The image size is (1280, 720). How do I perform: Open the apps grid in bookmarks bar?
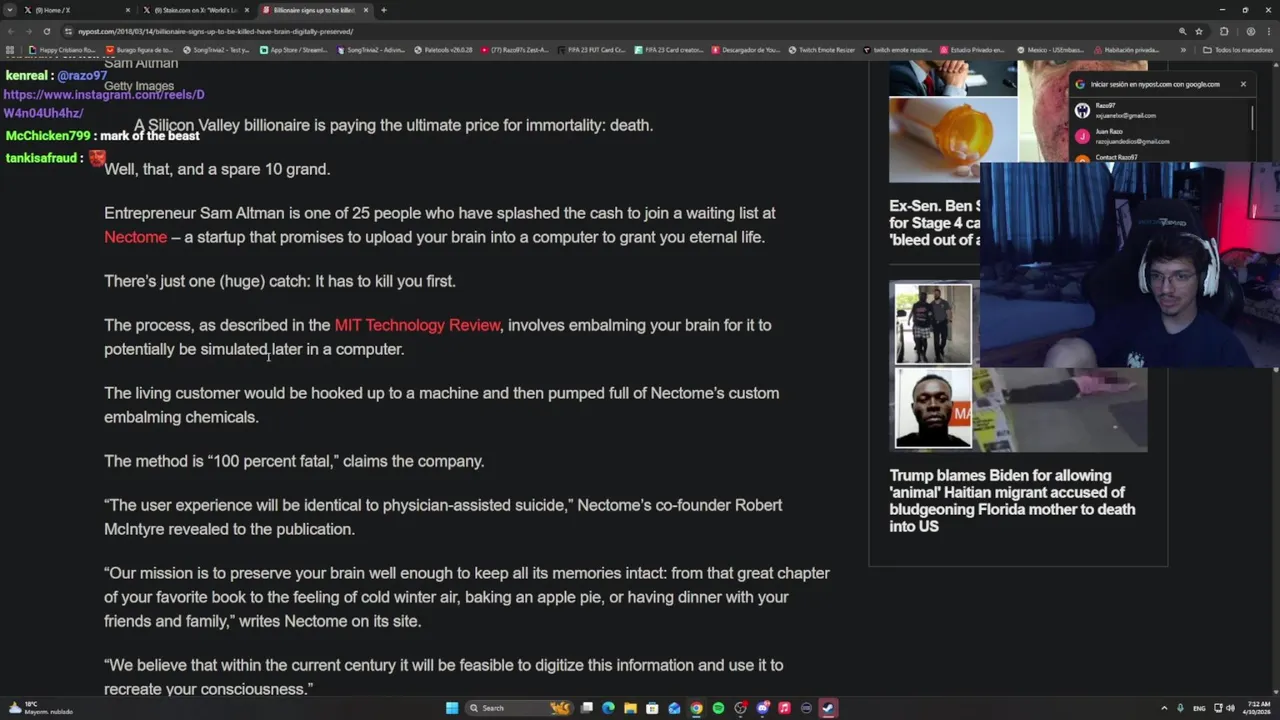coord(10,50)
